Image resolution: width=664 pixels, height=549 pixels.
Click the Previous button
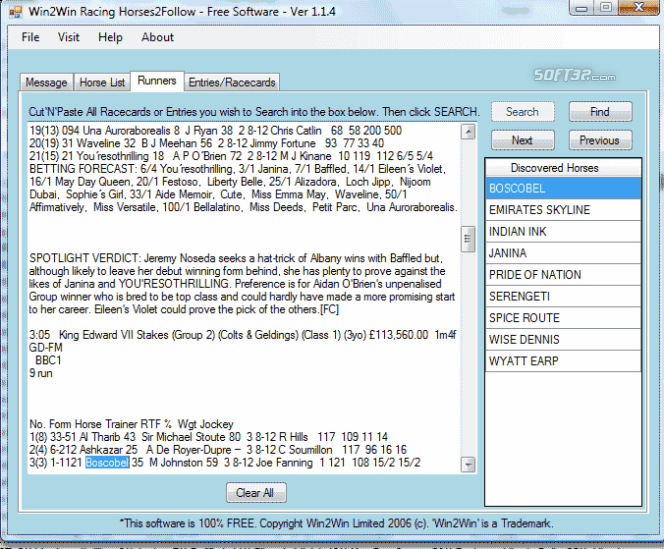[600, 140]
